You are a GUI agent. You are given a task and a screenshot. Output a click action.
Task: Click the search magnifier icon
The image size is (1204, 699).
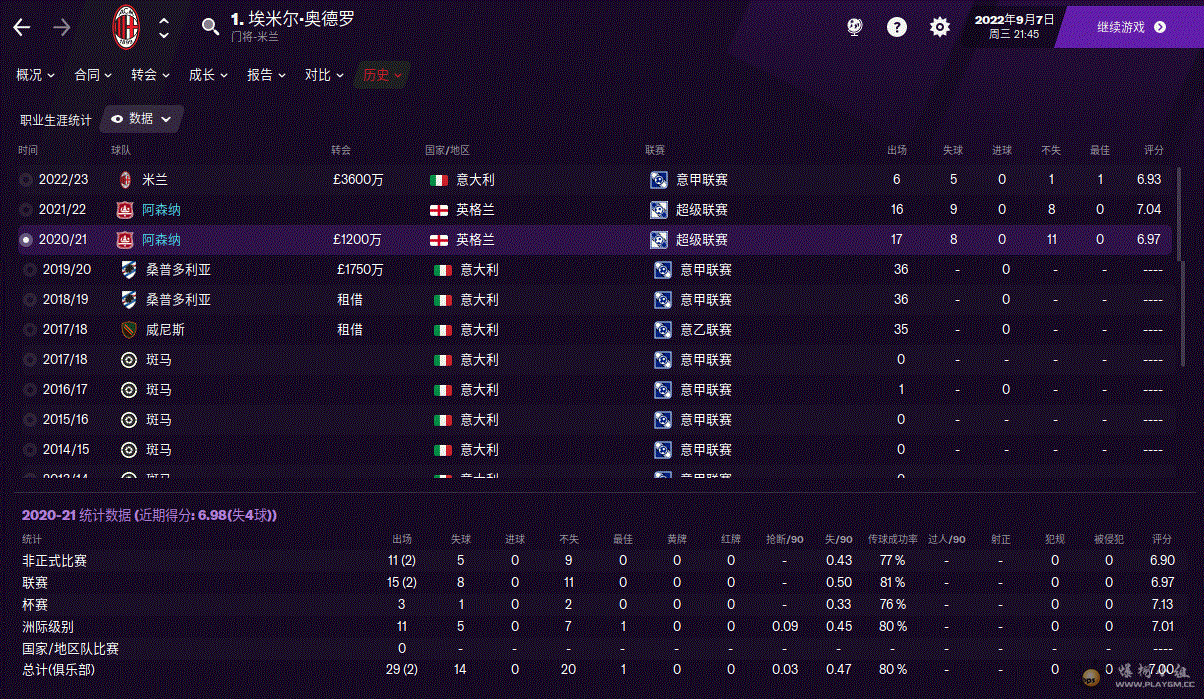pyautogui.click(x=210, y=27)
